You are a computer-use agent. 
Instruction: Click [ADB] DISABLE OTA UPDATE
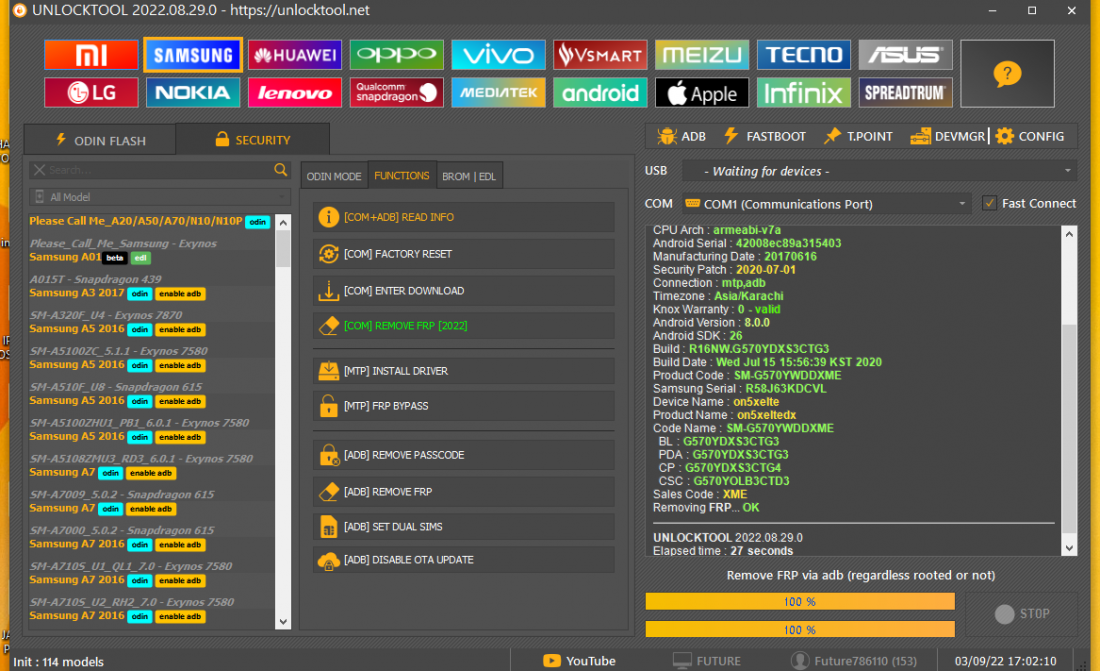(464, 560)
